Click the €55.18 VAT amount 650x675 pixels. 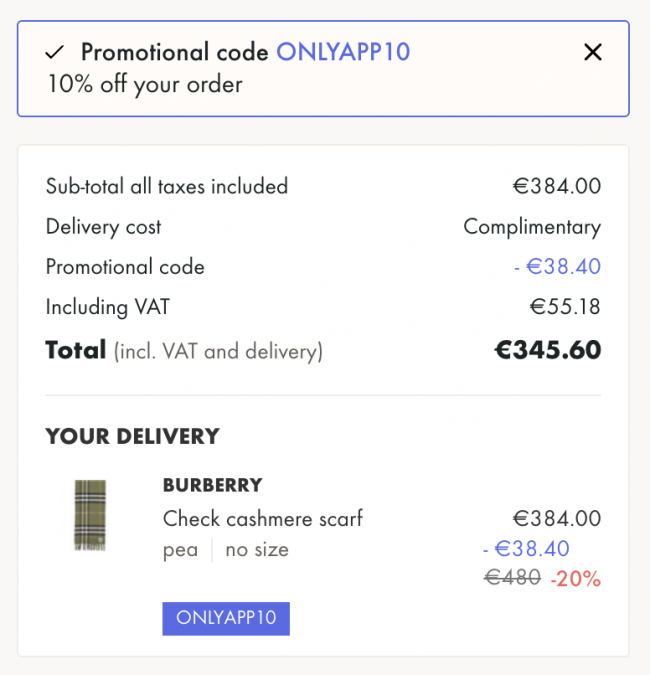[565, 307]
